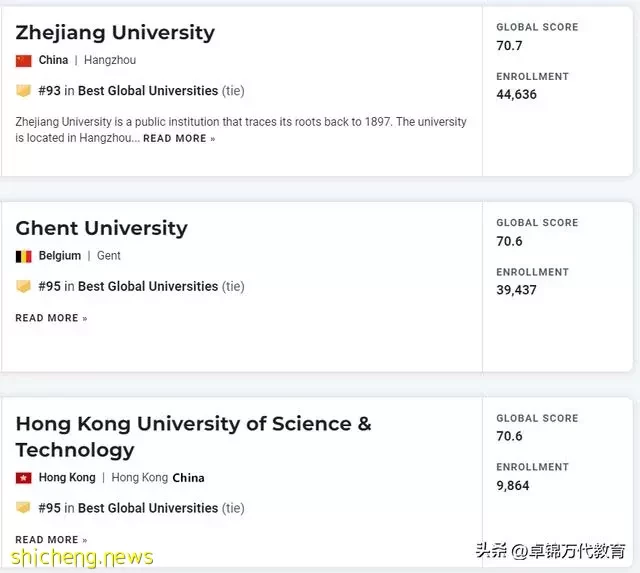Click the ranking badge icon for Ghent University

pos(24,287)
